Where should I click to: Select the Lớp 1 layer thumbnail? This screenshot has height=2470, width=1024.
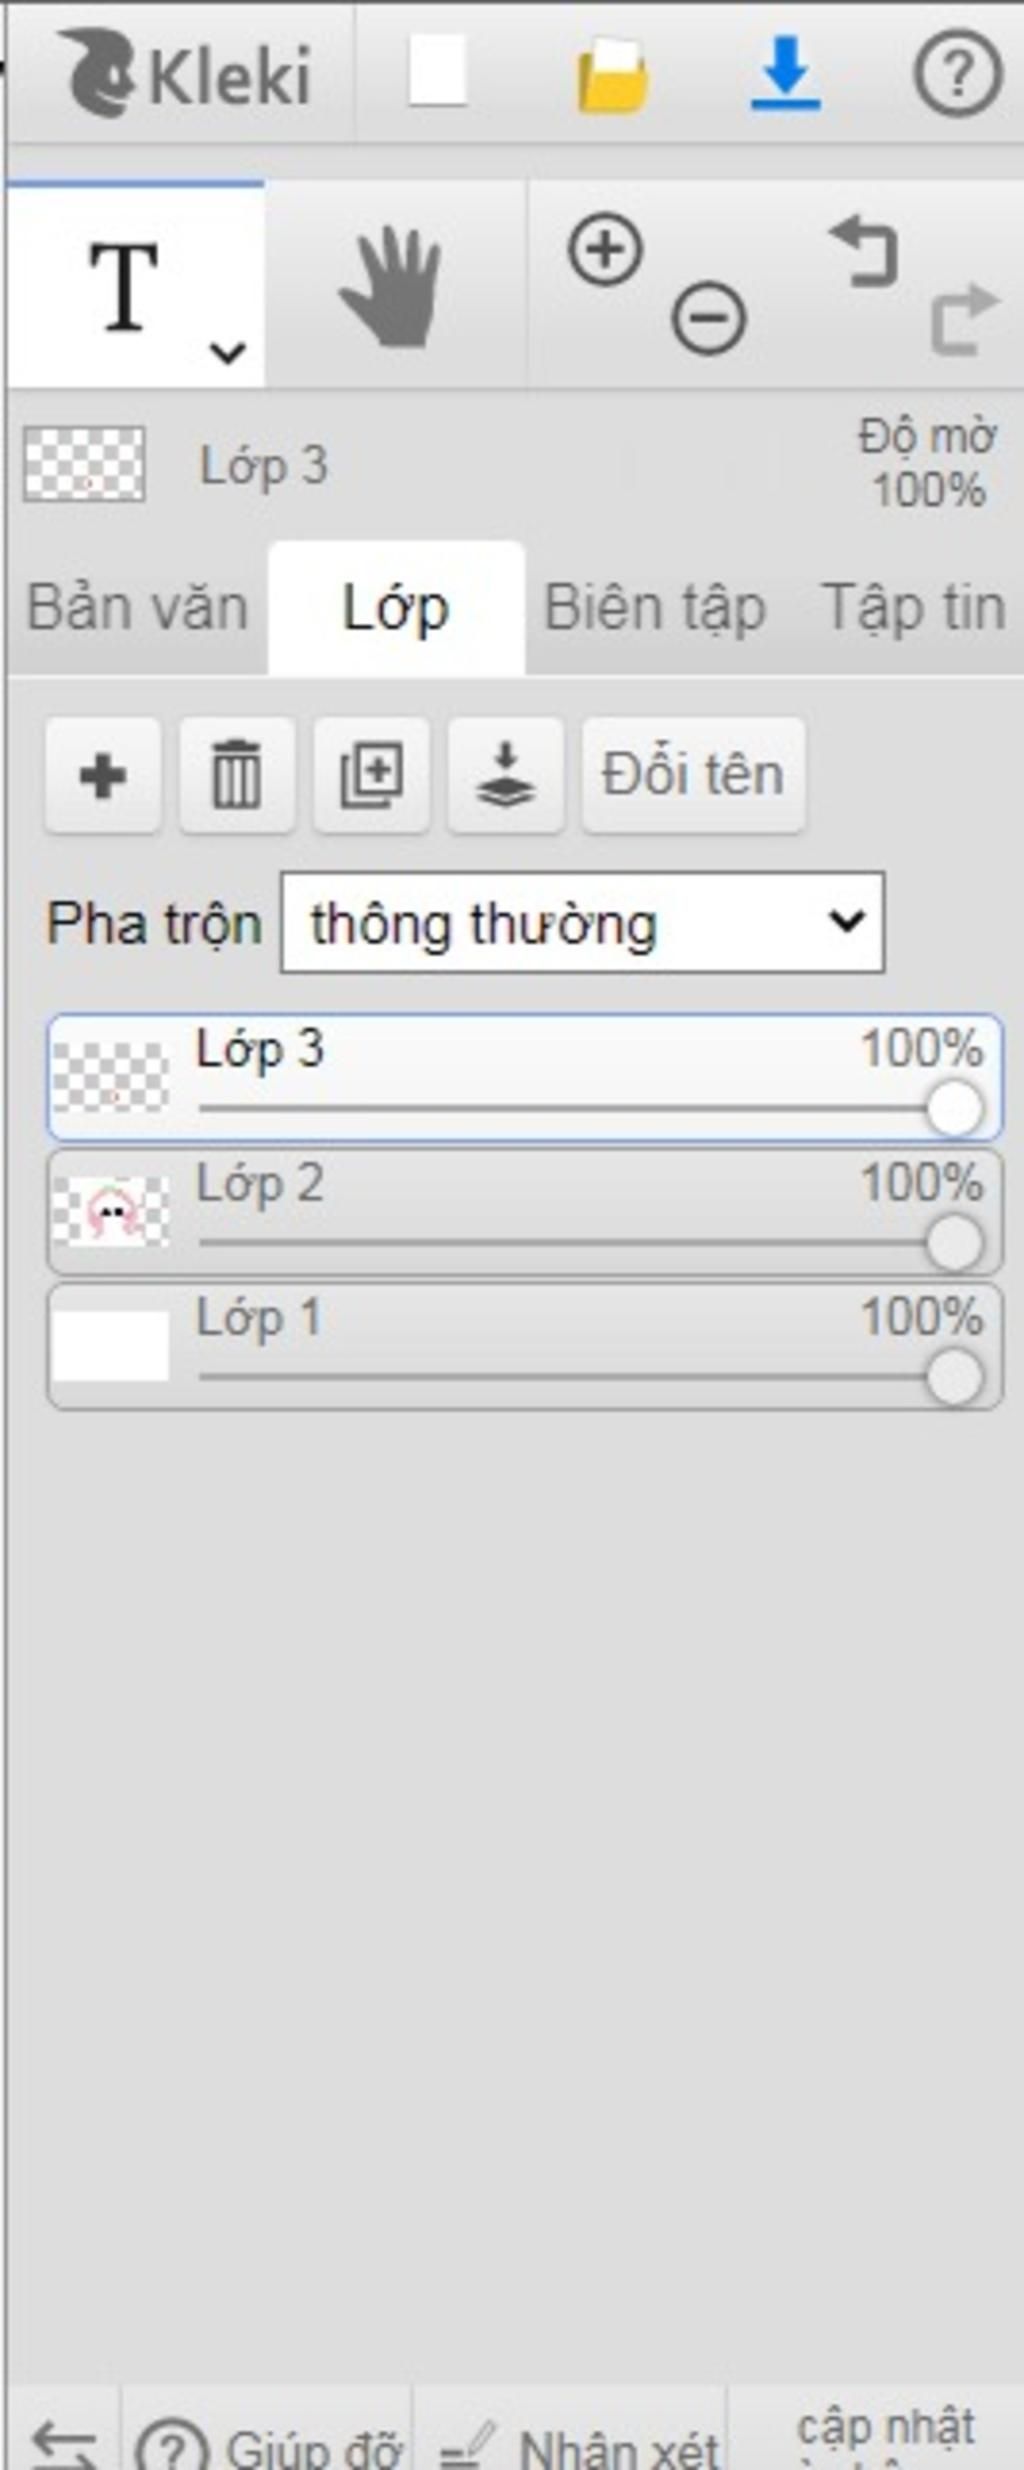point(110,1346)
